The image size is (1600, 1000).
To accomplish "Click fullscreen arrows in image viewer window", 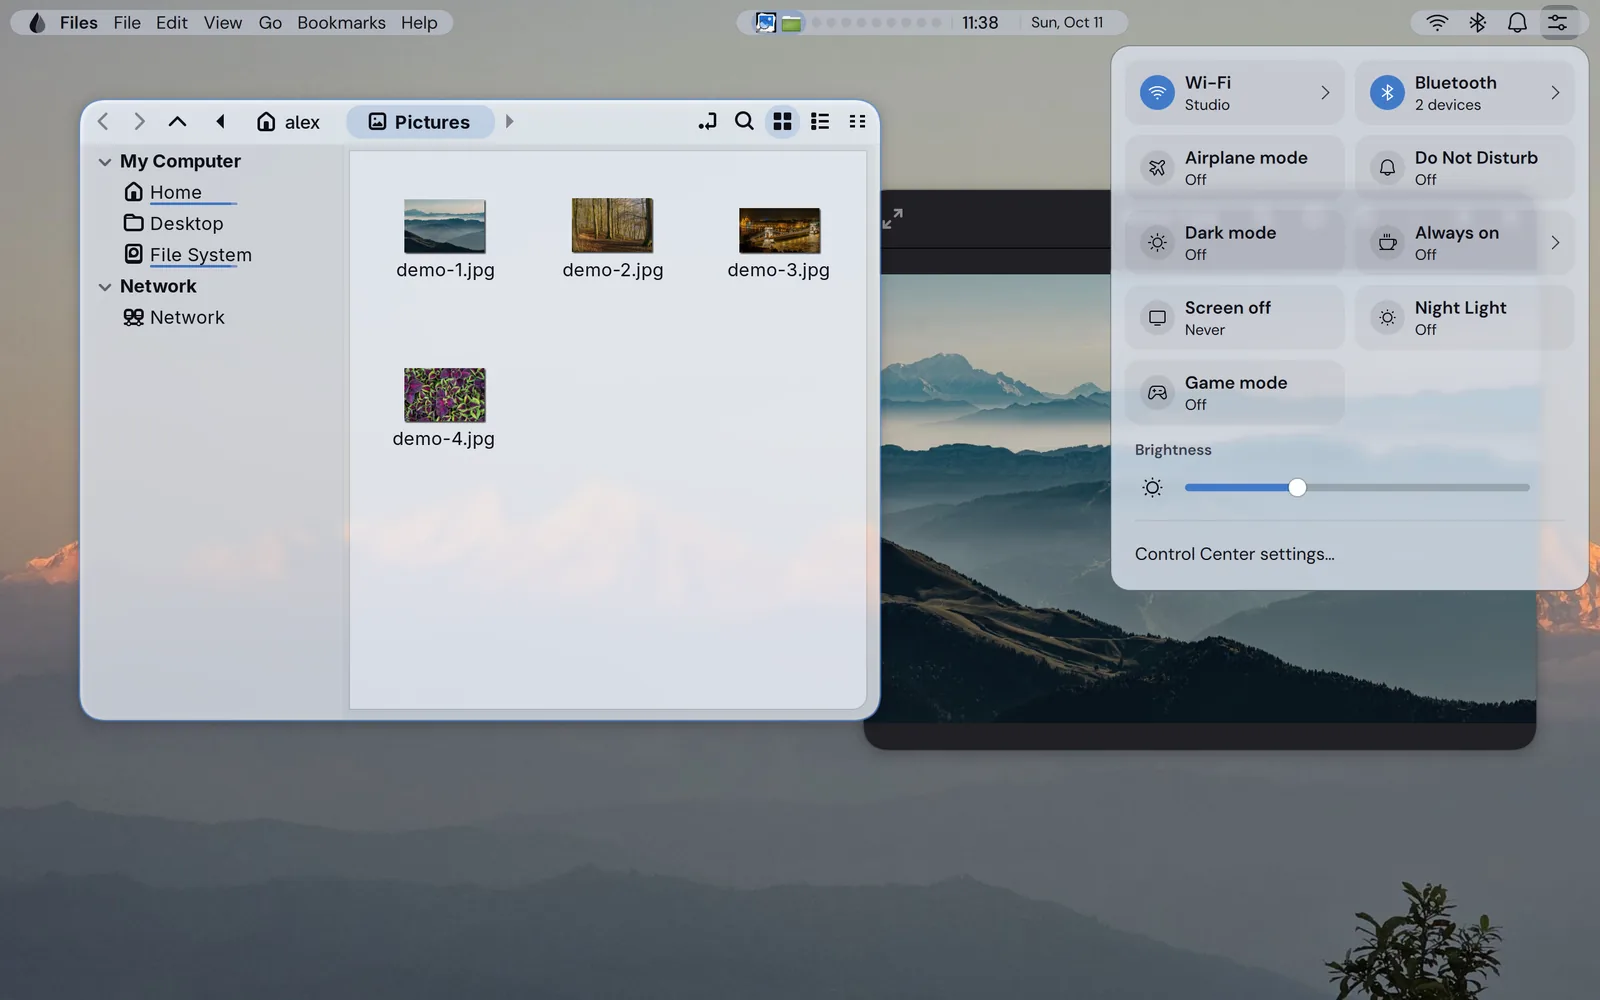I will (x=892, y=218).
